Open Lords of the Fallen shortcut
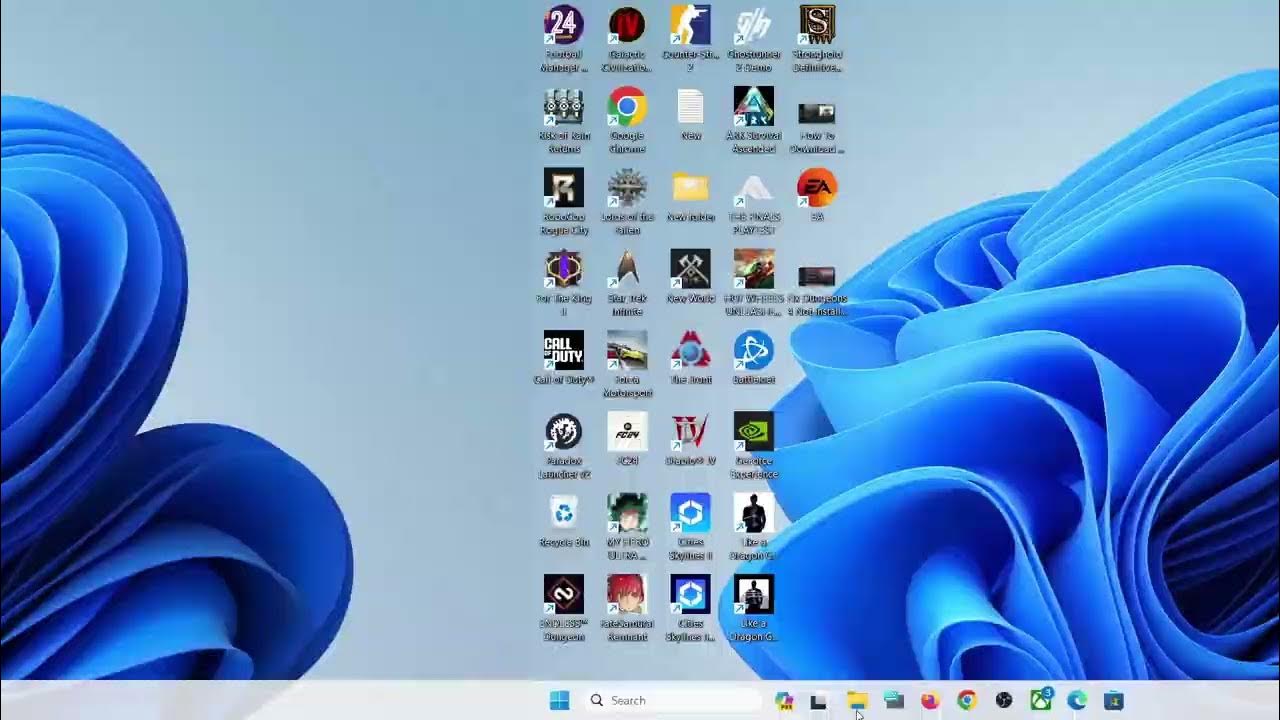Image resolution: width=1280 pixels, height=720 pixels. click(627, 202)
